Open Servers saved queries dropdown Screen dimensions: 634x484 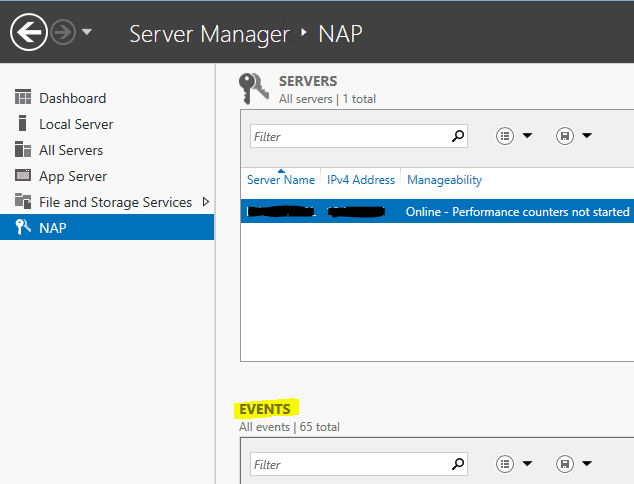point(574,136)
